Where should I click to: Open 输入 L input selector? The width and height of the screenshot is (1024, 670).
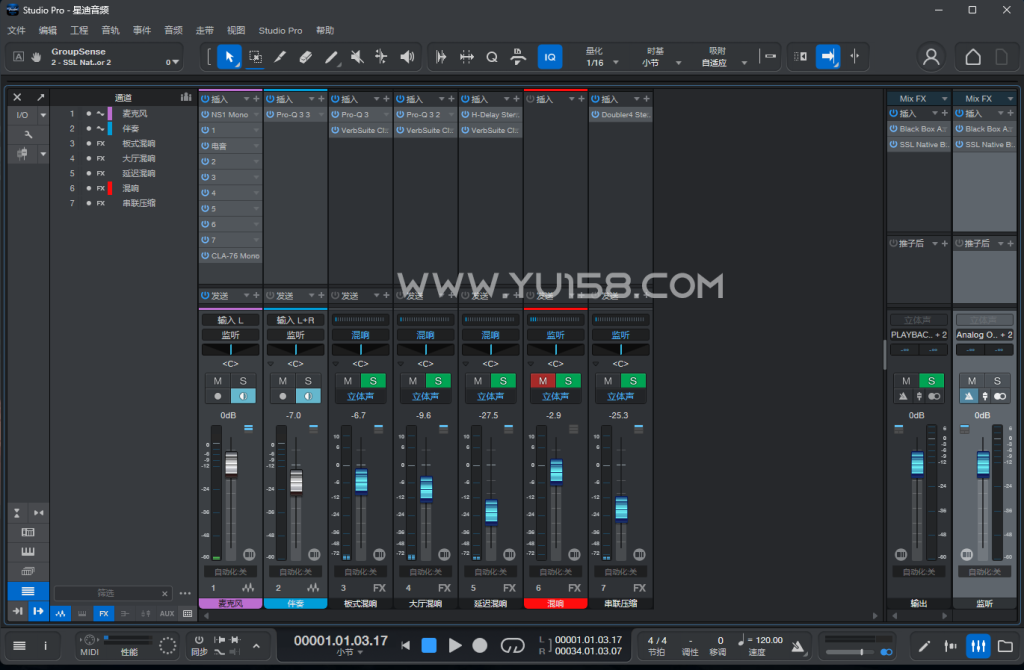click(231, 320)
